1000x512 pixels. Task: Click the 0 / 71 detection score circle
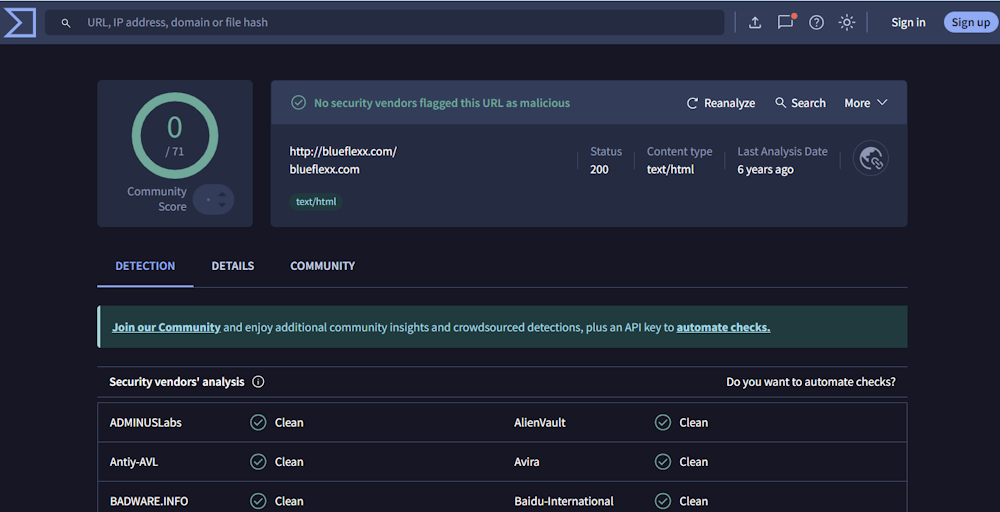tap(175, 135)
